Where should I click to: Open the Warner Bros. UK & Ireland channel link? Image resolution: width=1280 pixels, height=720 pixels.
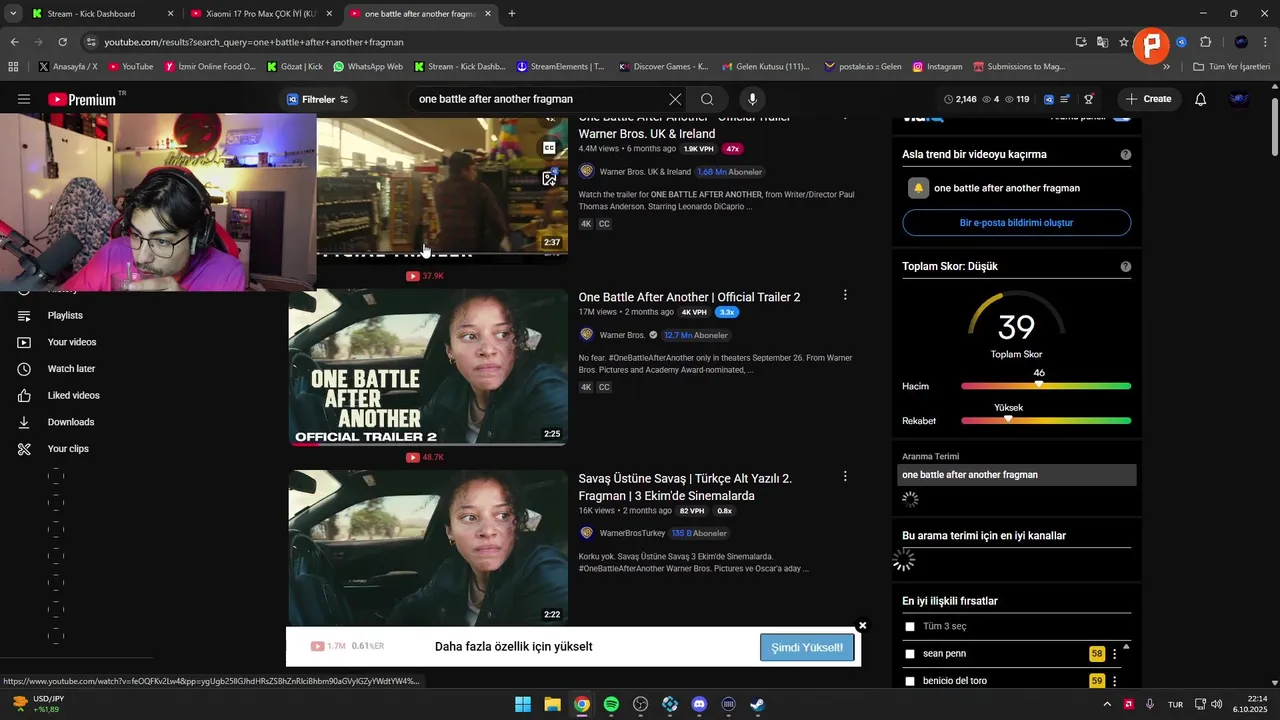click(x=645, y=172)
